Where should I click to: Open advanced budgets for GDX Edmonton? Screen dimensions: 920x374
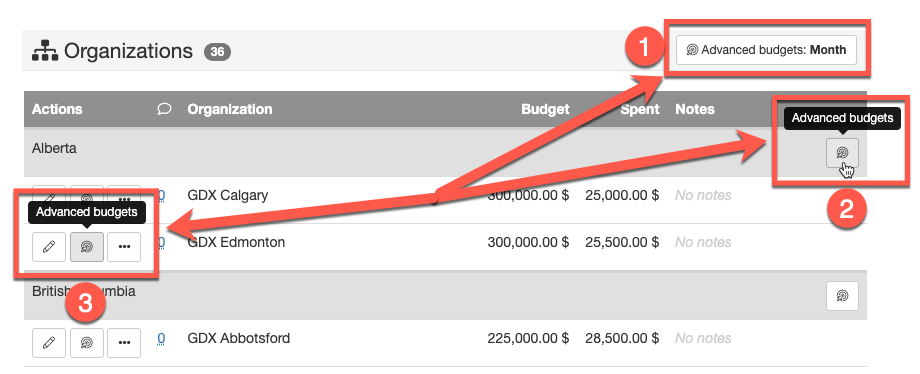coord(87,247)
